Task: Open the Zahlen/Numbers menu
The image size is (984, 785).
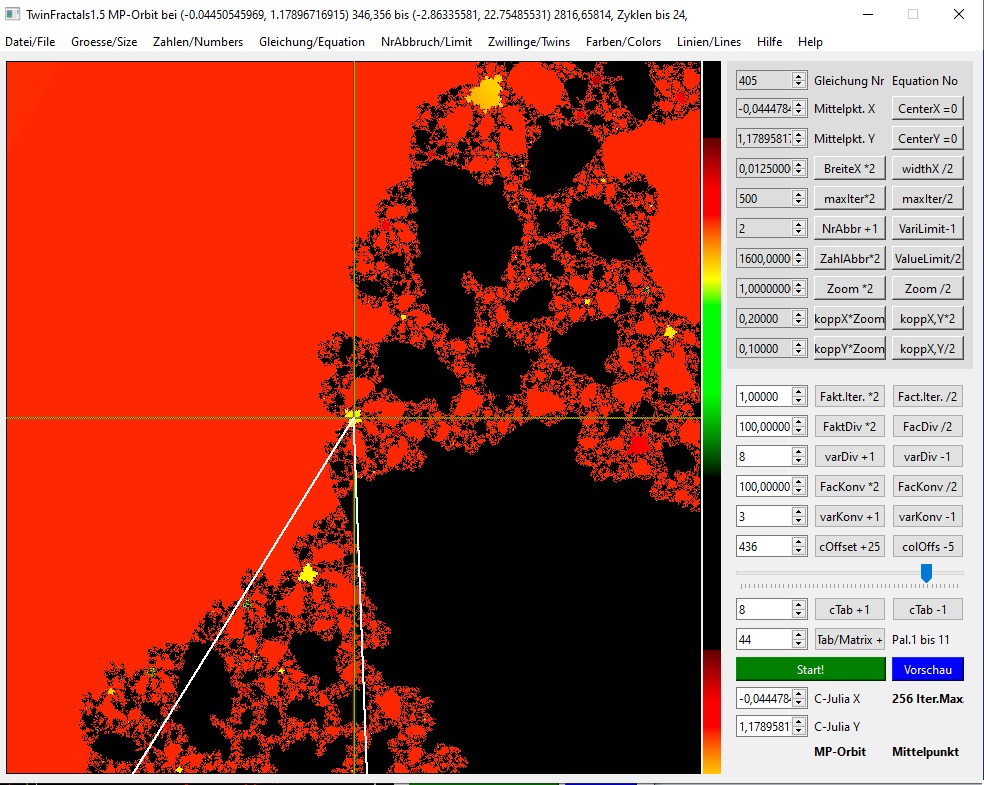Action: click(x=198, y=42)
